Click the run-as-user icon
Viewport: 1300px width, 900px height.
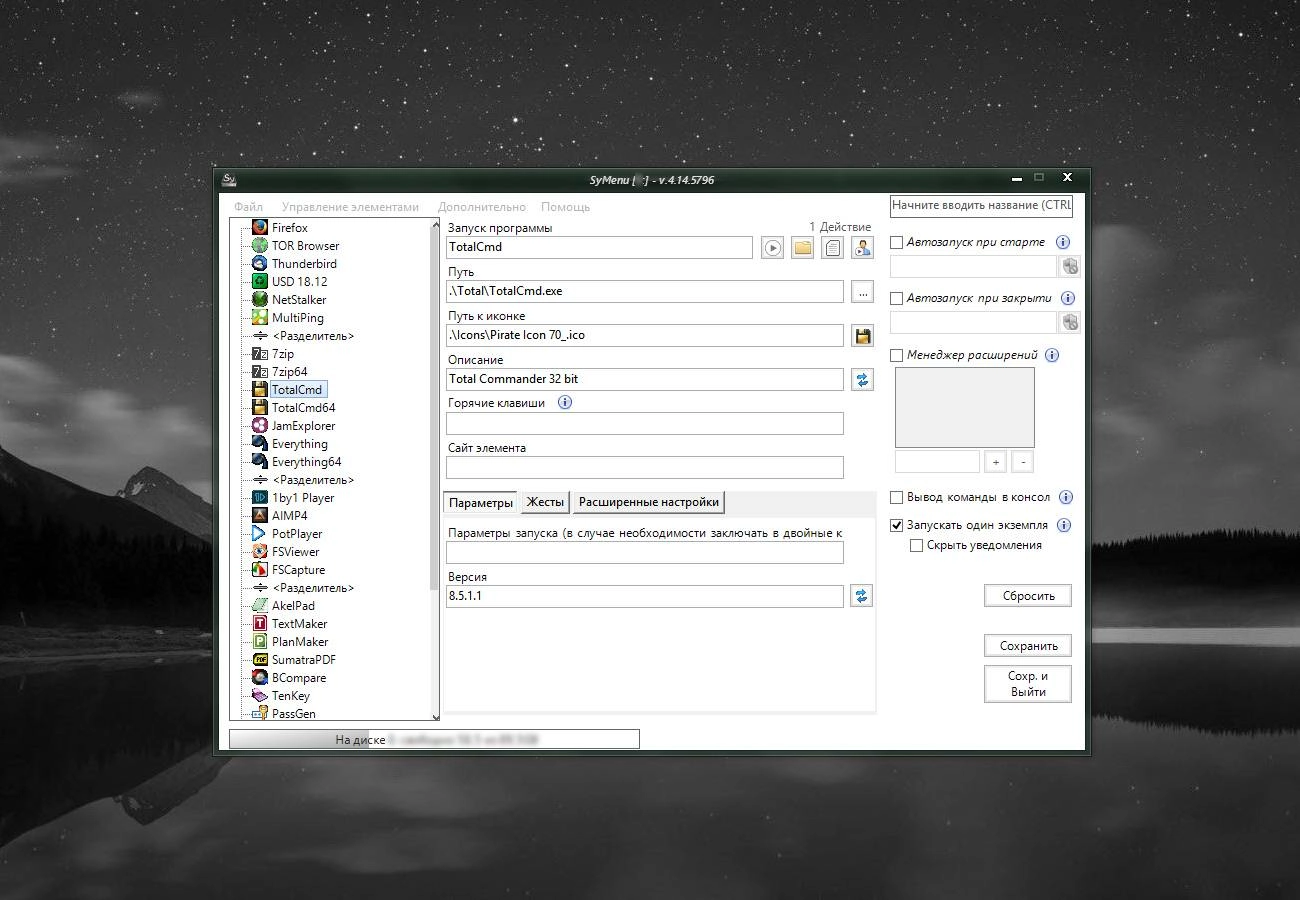862,248
